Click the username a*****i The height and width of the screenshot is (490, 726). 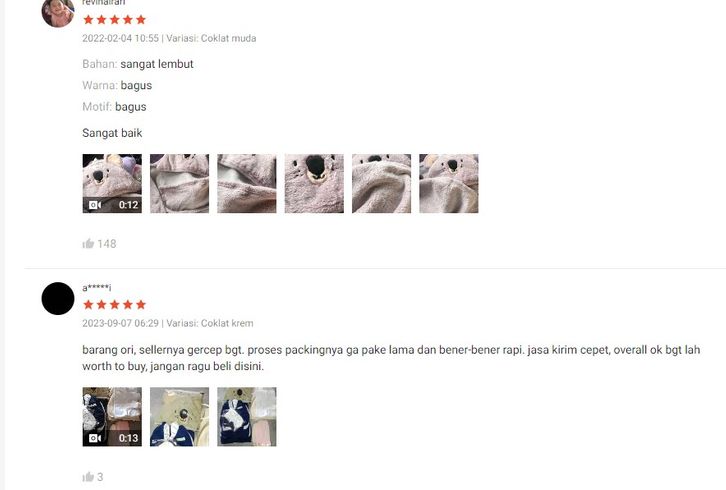tap(97, 288)
